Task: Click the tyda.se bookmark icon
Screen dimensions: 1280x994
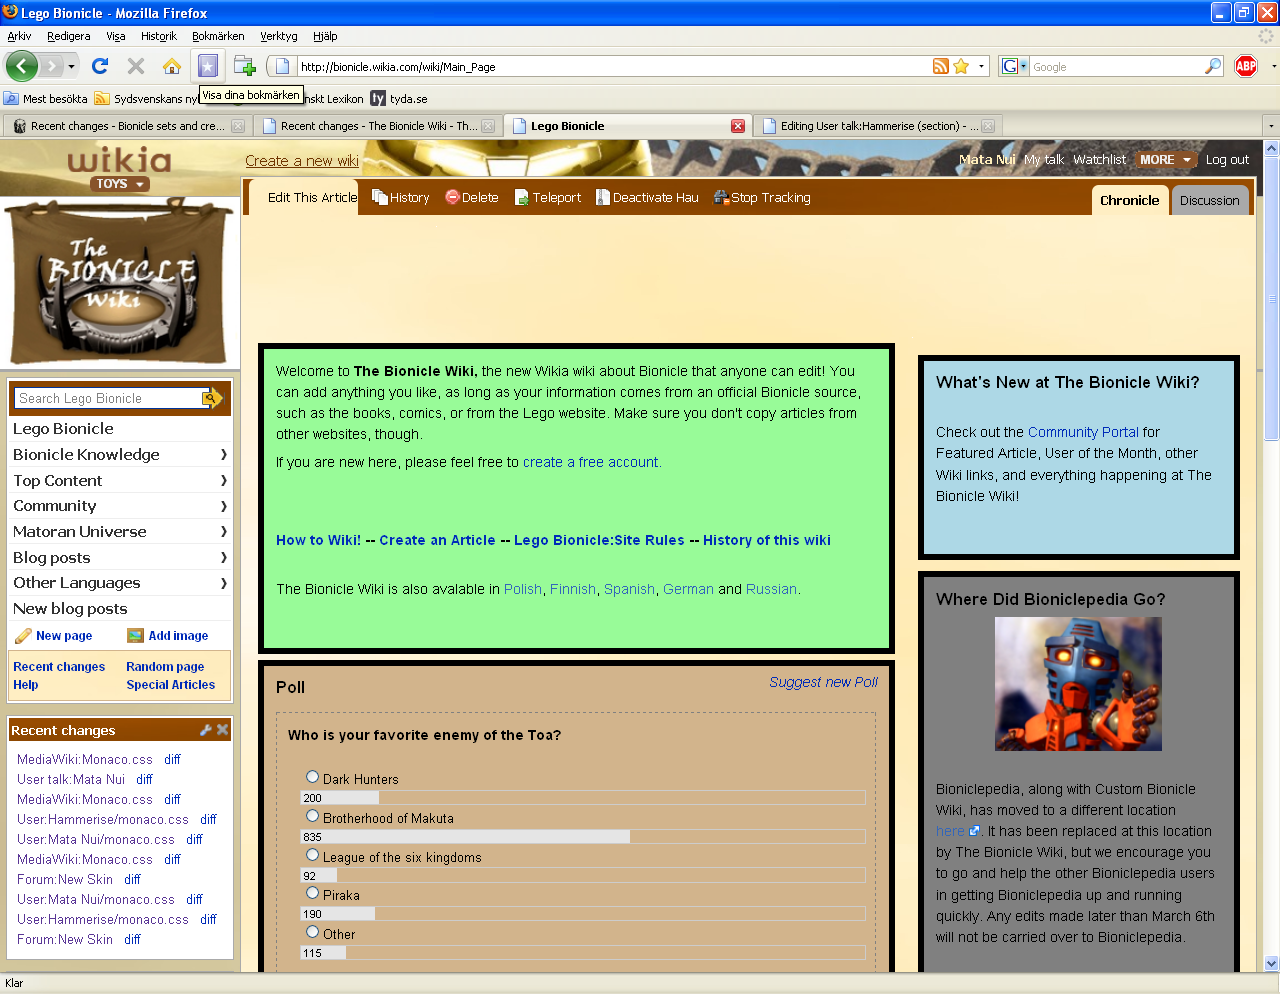Action: click(x=378, y=98)
